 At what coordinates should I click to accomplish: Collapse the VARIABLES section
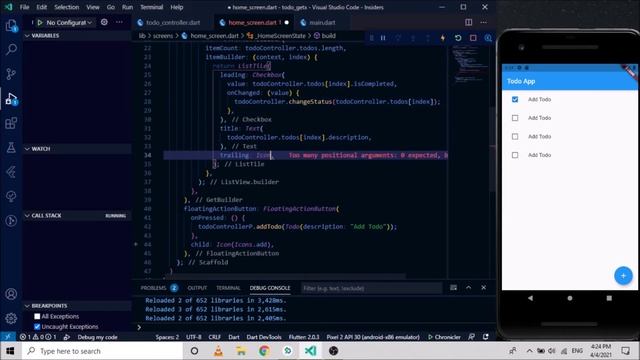[x=77, y=36]
